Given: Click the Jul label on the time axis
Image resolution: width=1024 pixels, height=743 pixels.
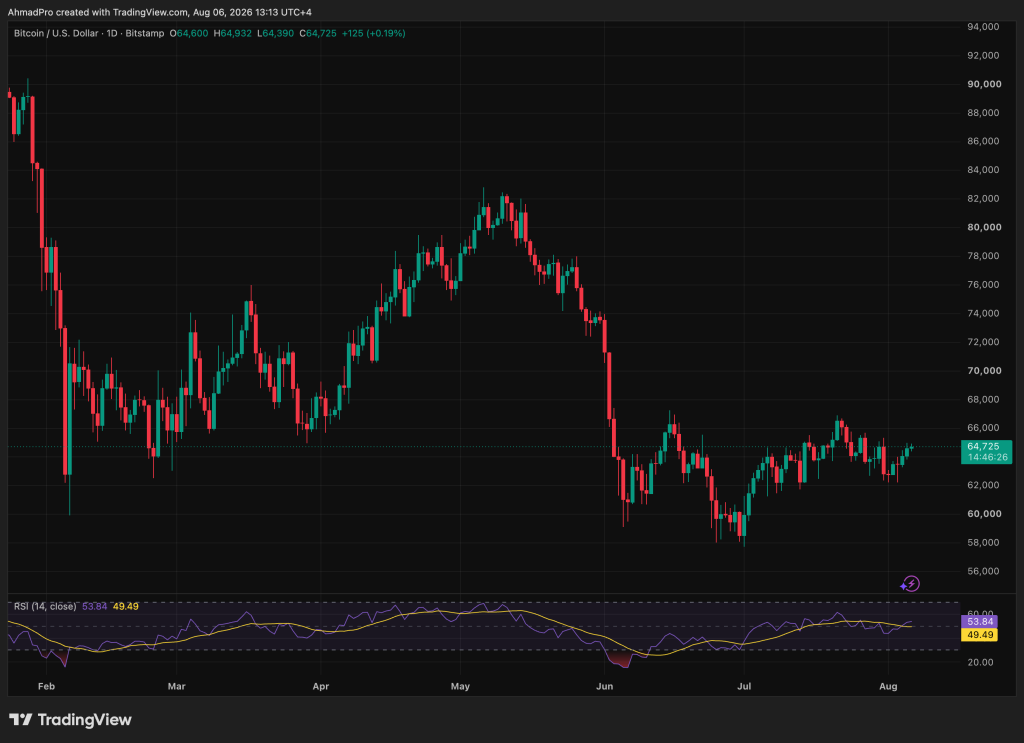Looking at the screenshot, I should 744,686.
